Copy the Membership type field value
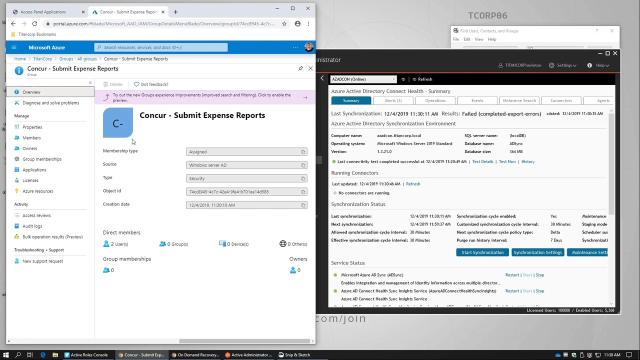 tap(303, 152)
